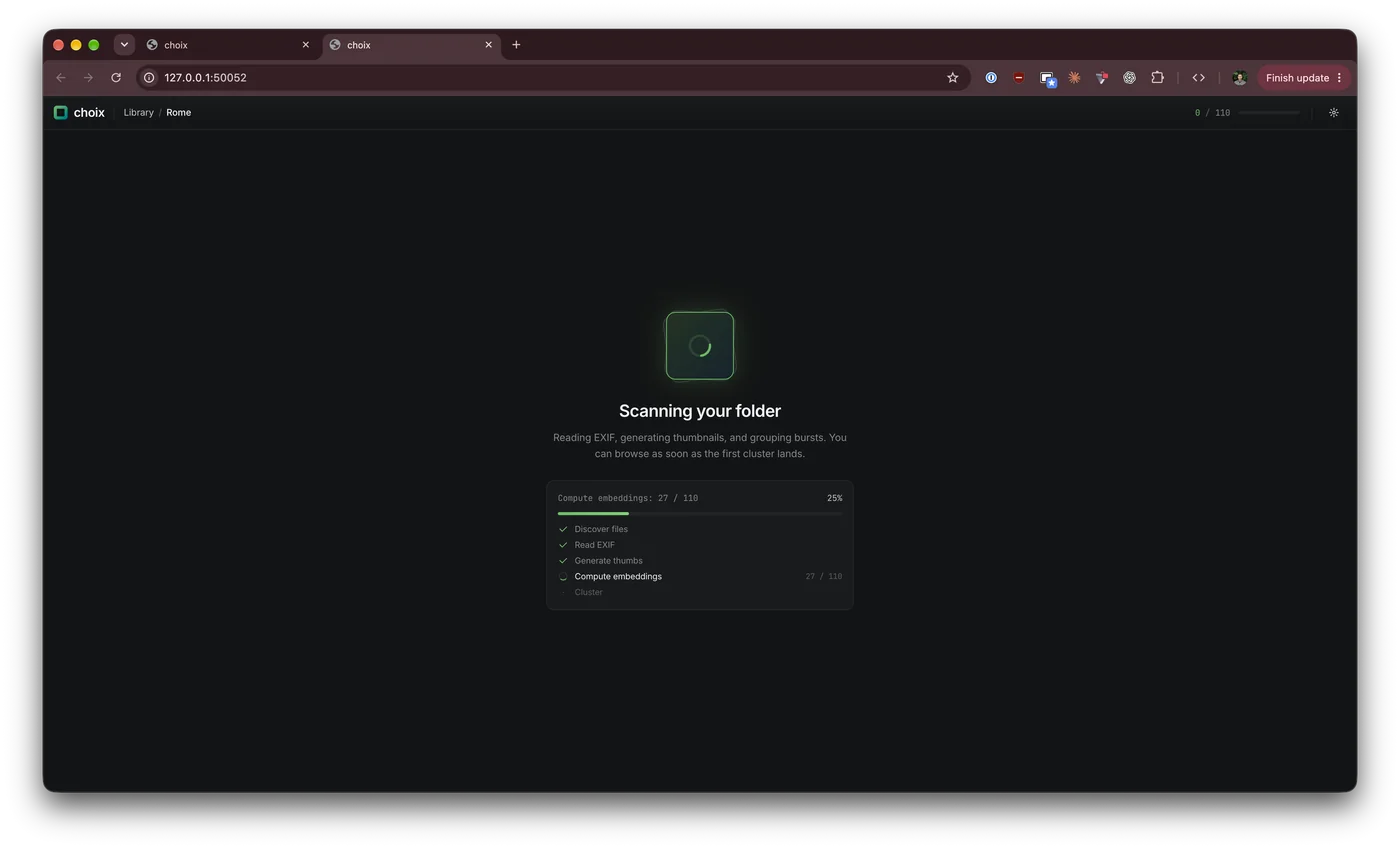
Task: Open the Extensions puzzle-piece menu
Action: [x=1157, y=78]
